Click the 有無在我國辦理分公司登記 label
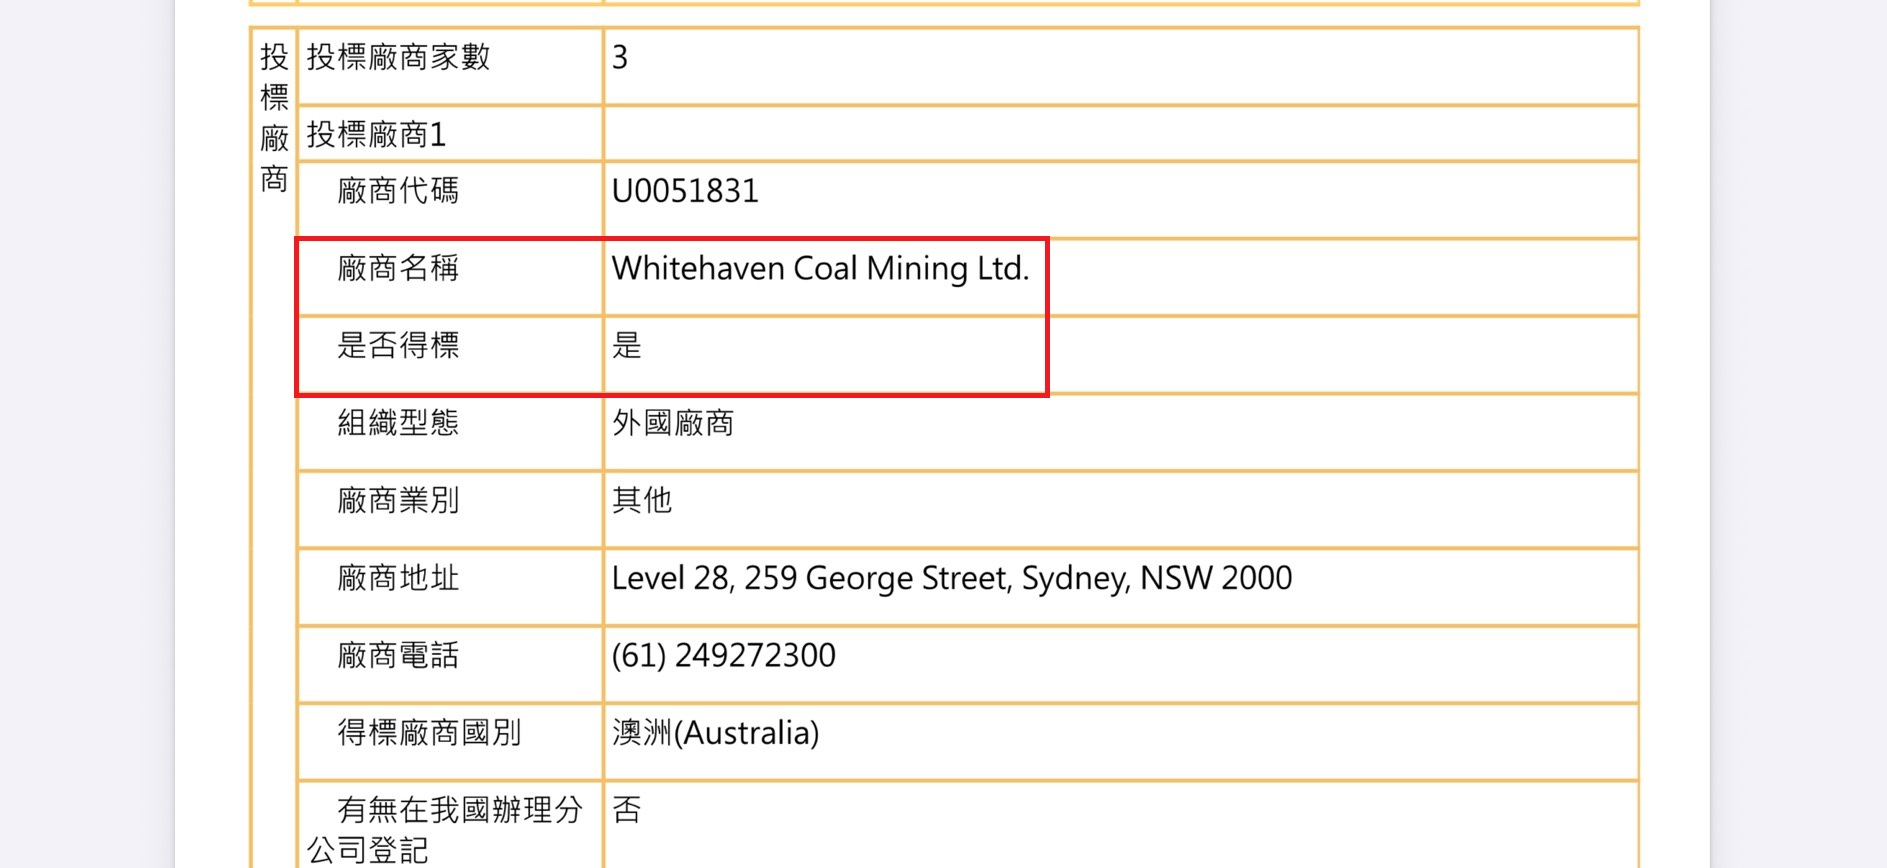The width and height of the screenshot is (1887, 868). click(x=445, y=830)
